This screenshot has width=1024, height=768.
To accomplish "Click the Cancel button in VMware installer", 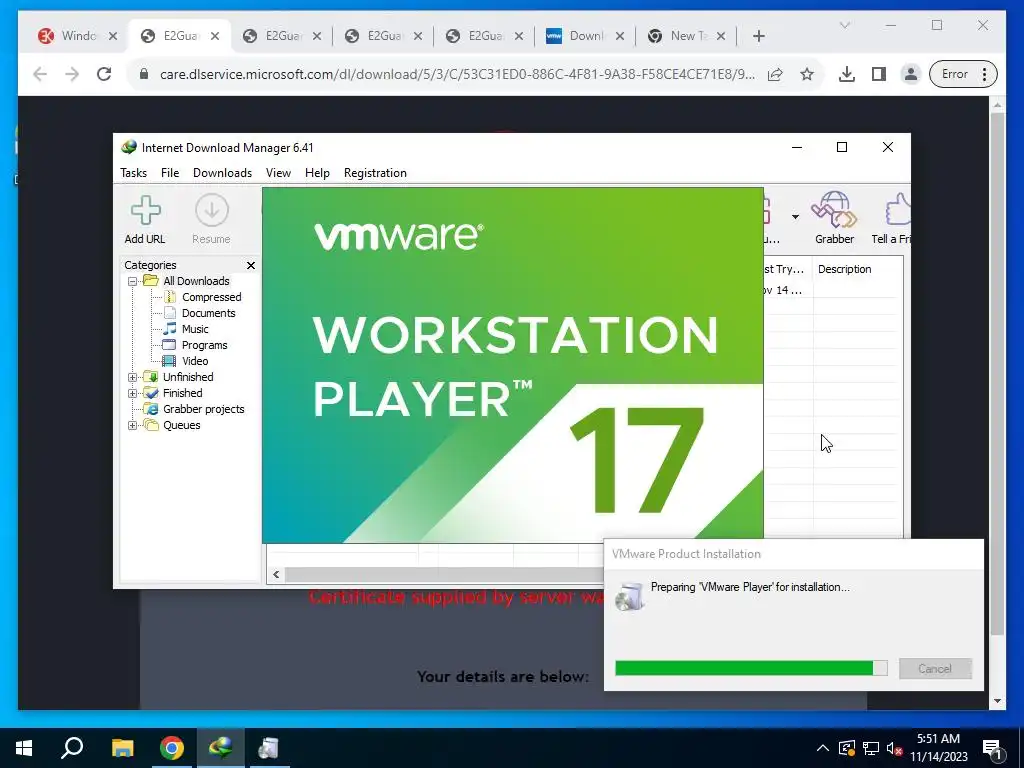I will click(x=935, y=669).
